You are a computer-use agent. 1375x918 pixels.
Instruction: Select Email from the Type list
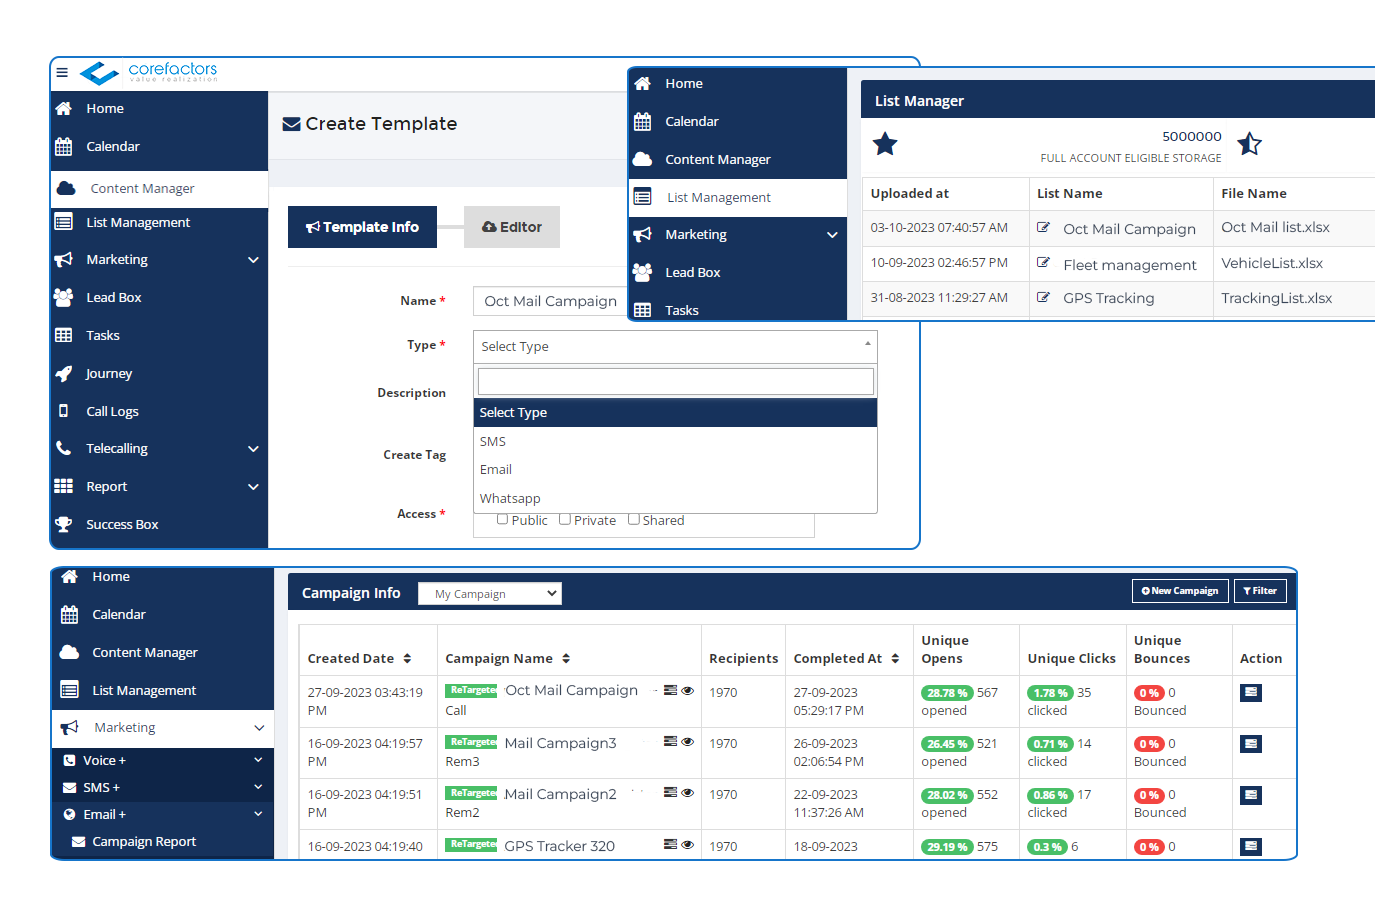(496, 469)
